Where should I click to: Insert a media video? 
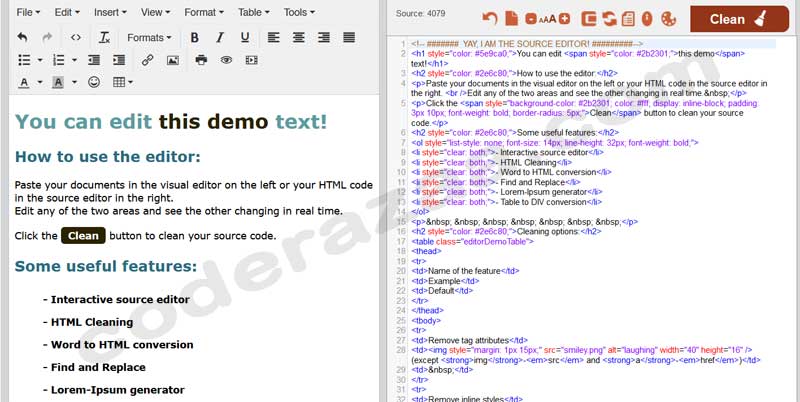pyautogui.click(x=252, y=60)
